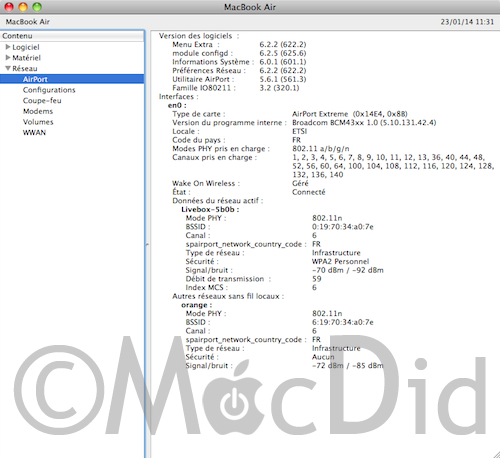
Task: Select Modems in the sidebar
Action: (x=38, y=111)
